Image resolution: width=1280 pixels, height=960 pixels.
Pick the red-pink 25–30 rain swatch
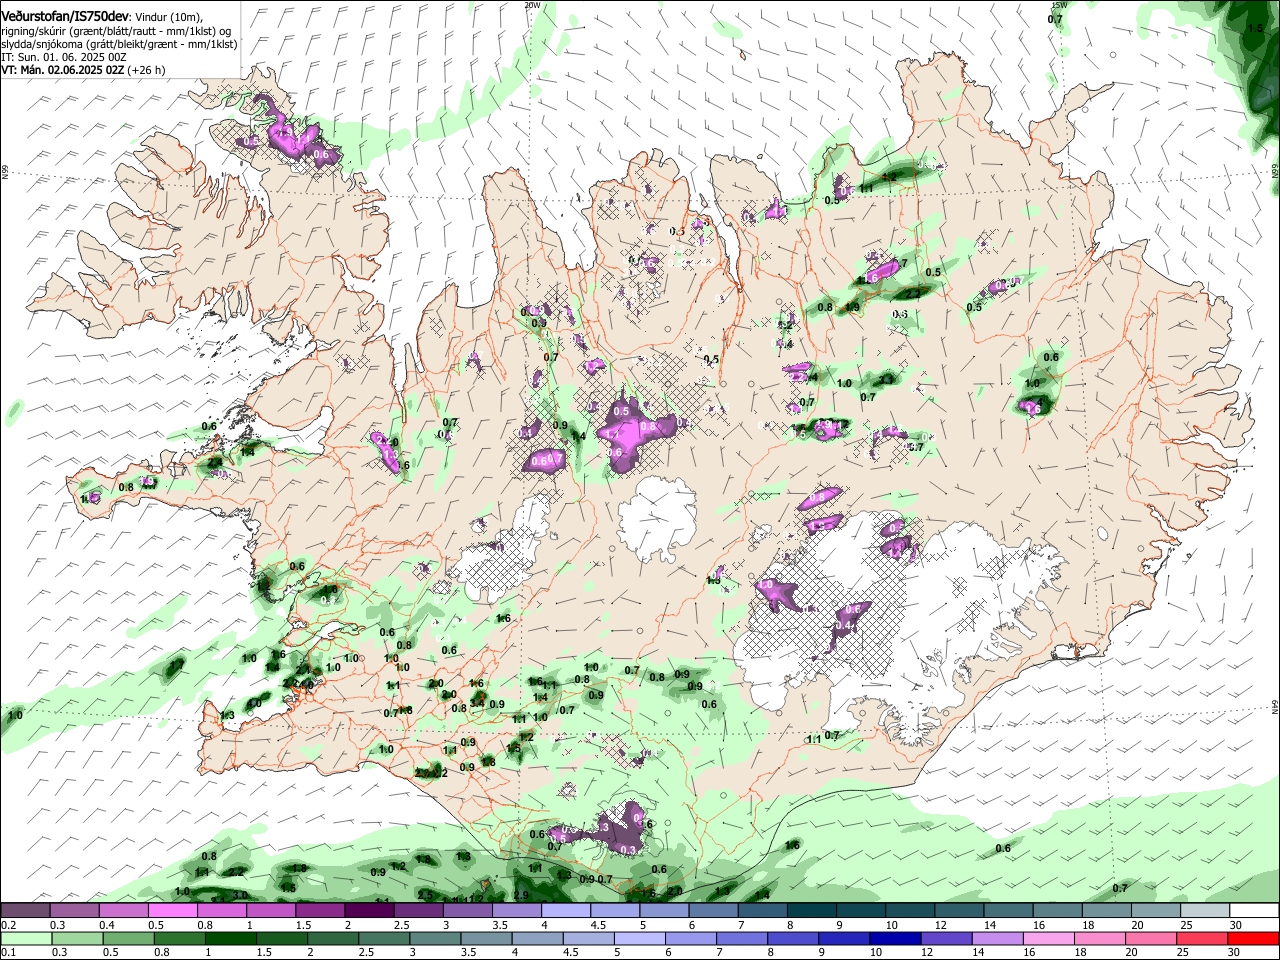coord(1204,939)
